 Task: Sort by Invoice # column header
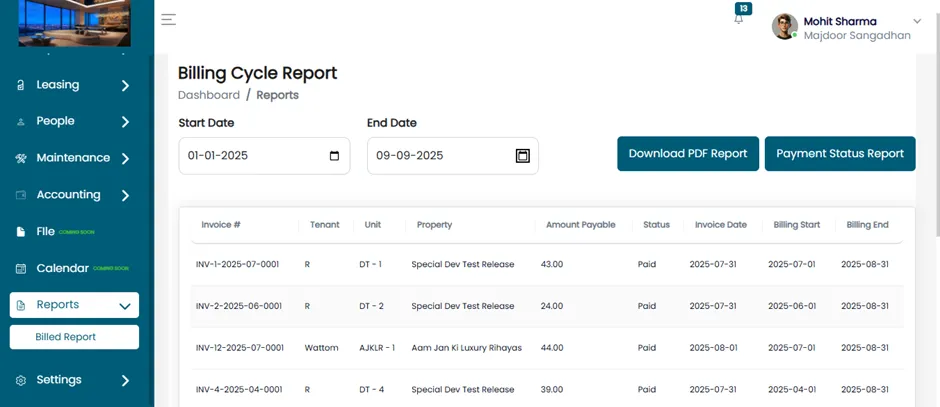(221, 225)
